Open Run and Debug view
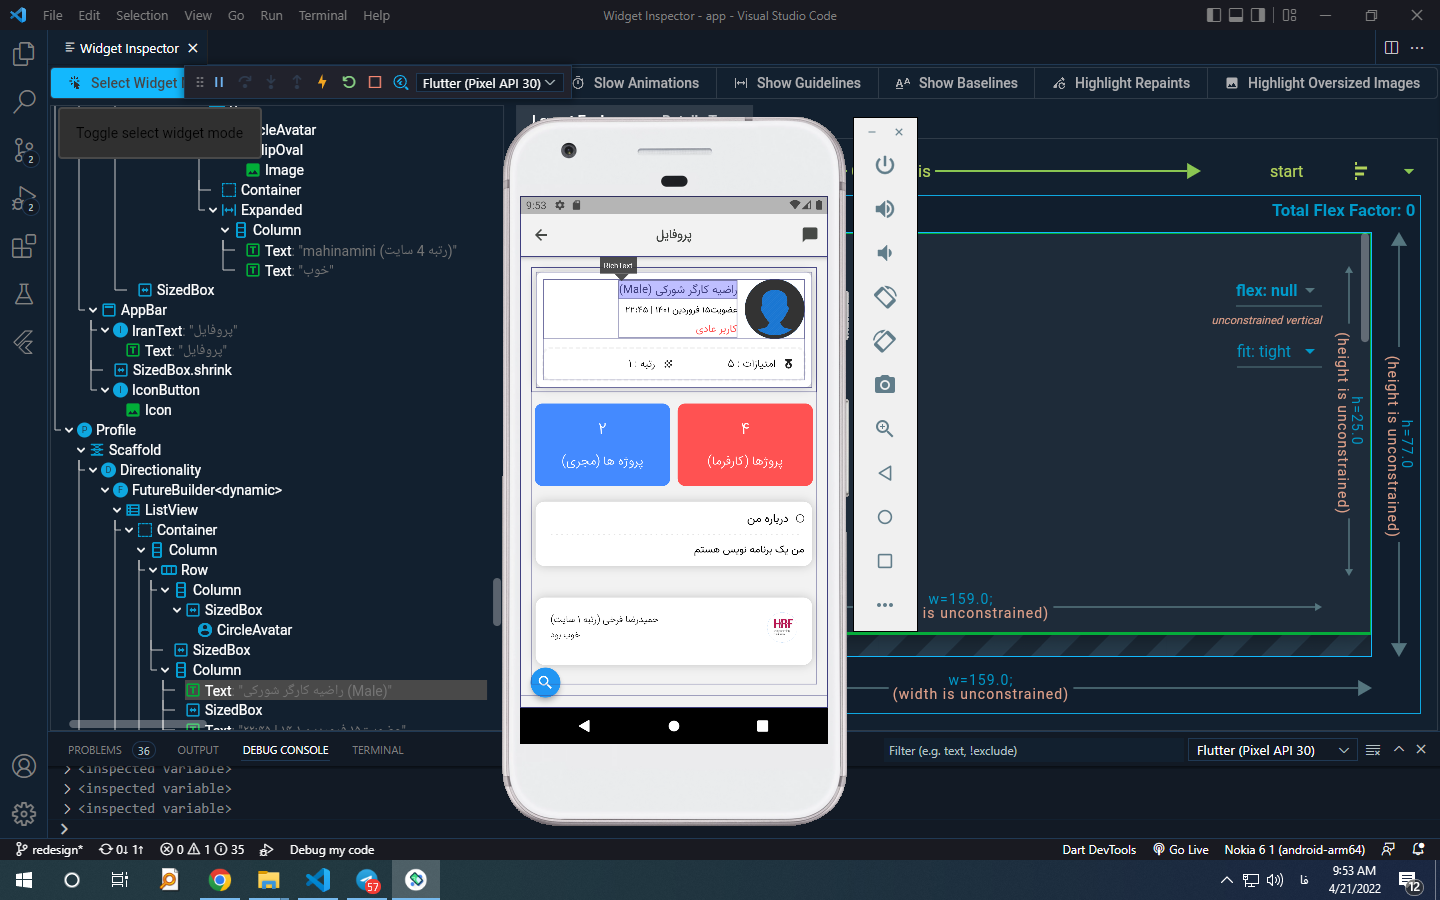Screen dimensions: 1440x900 pyautogui.click(x=24, y=198)
